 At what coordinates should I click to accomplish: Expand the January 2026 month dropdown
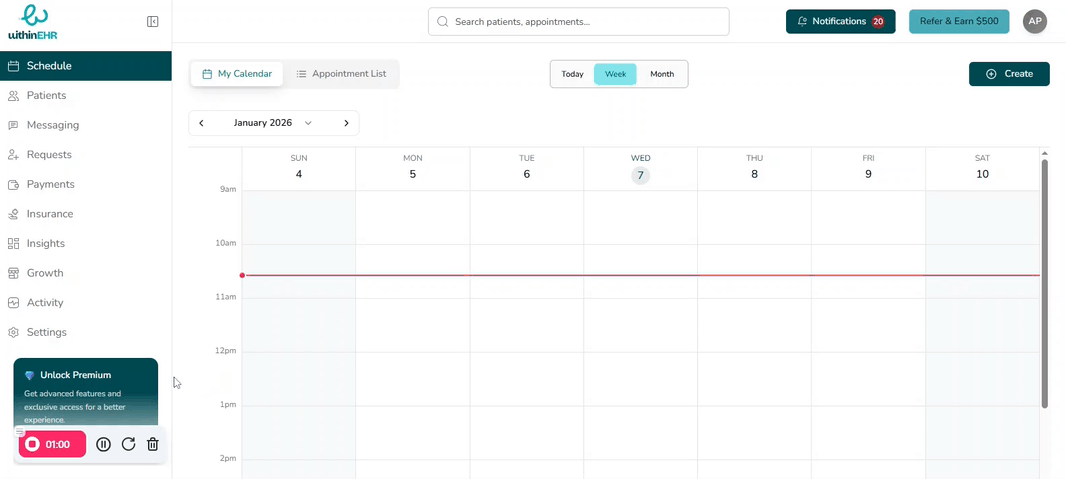308,123
